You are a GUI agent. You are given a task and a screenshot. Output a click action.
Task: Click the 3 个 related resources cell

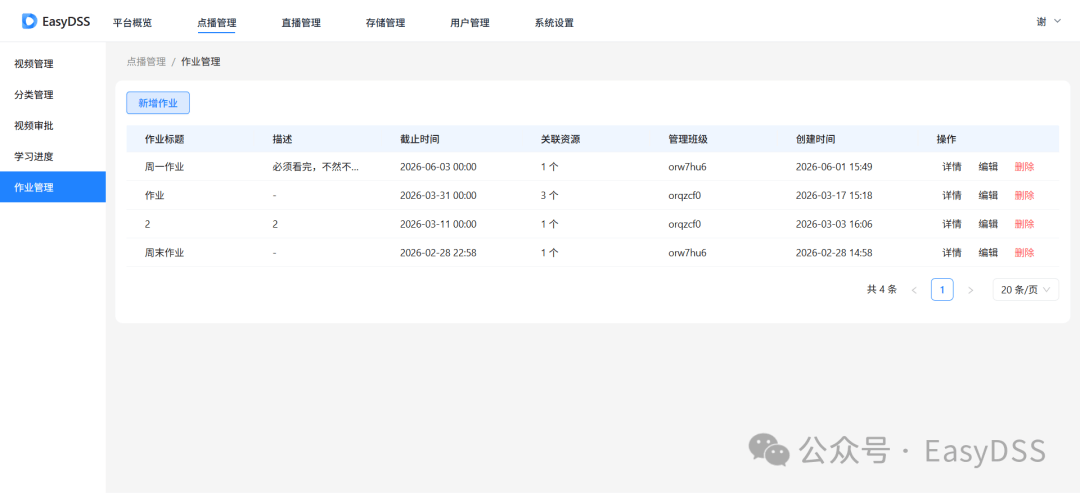(550, 196)
